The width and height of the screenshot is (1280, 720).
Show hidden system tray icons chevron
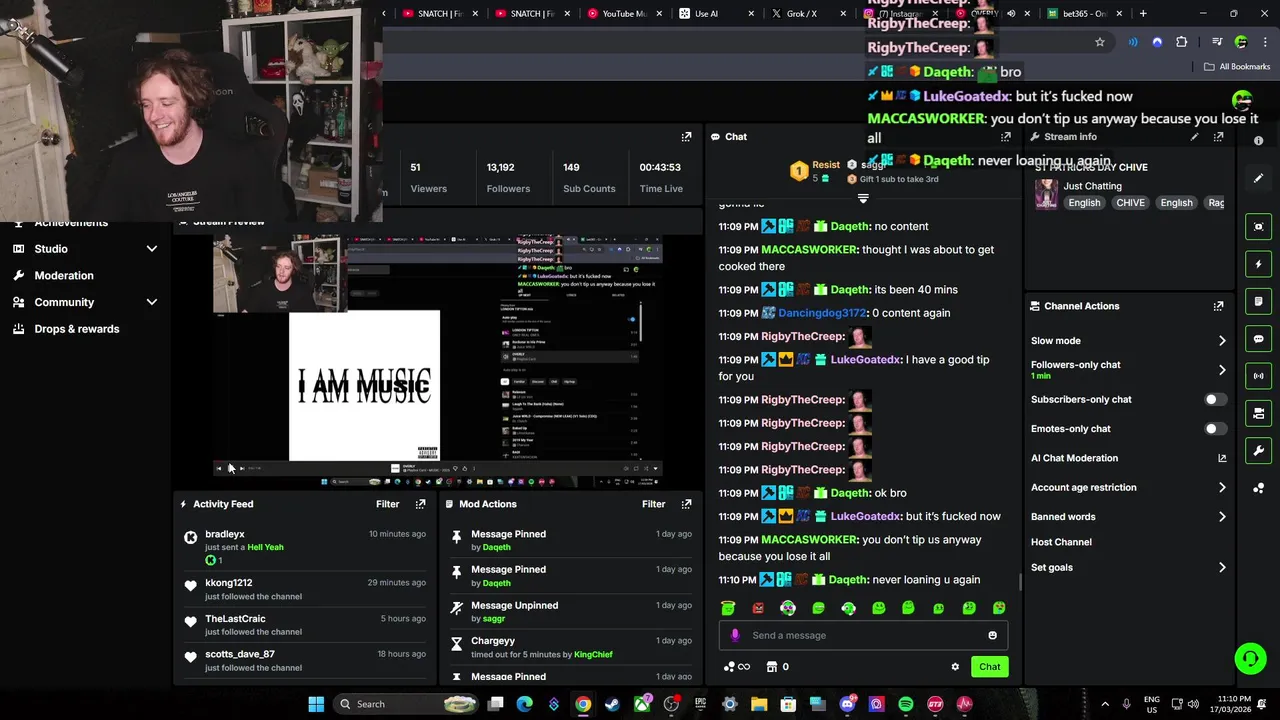tap(1105, 704)
